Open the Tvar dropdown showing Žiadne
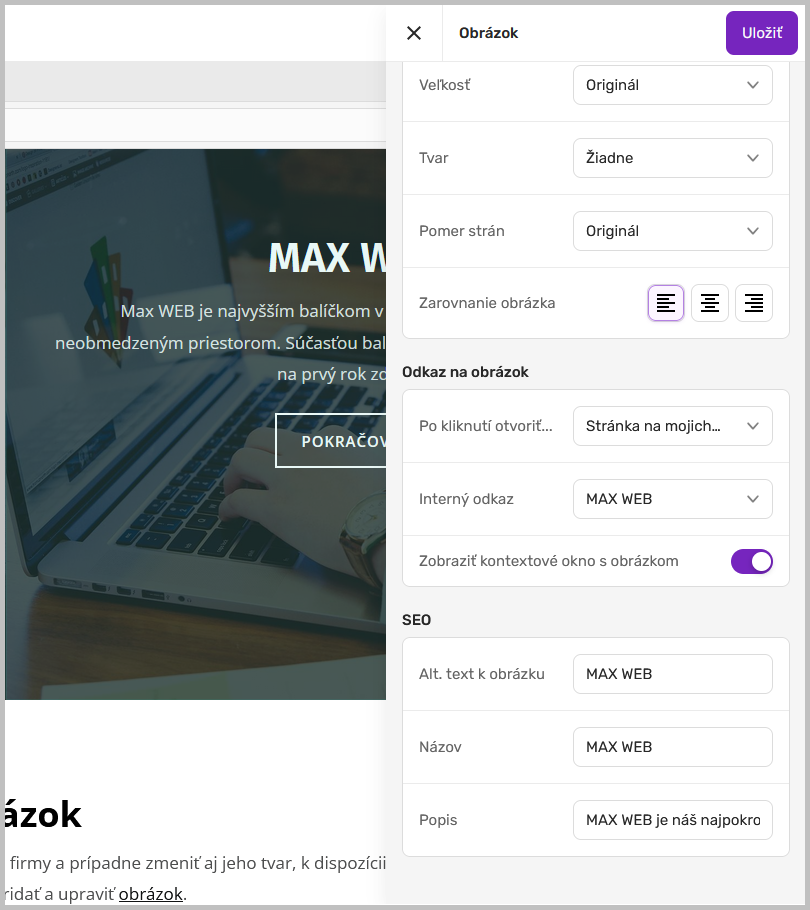 click(x=672, y=158)
